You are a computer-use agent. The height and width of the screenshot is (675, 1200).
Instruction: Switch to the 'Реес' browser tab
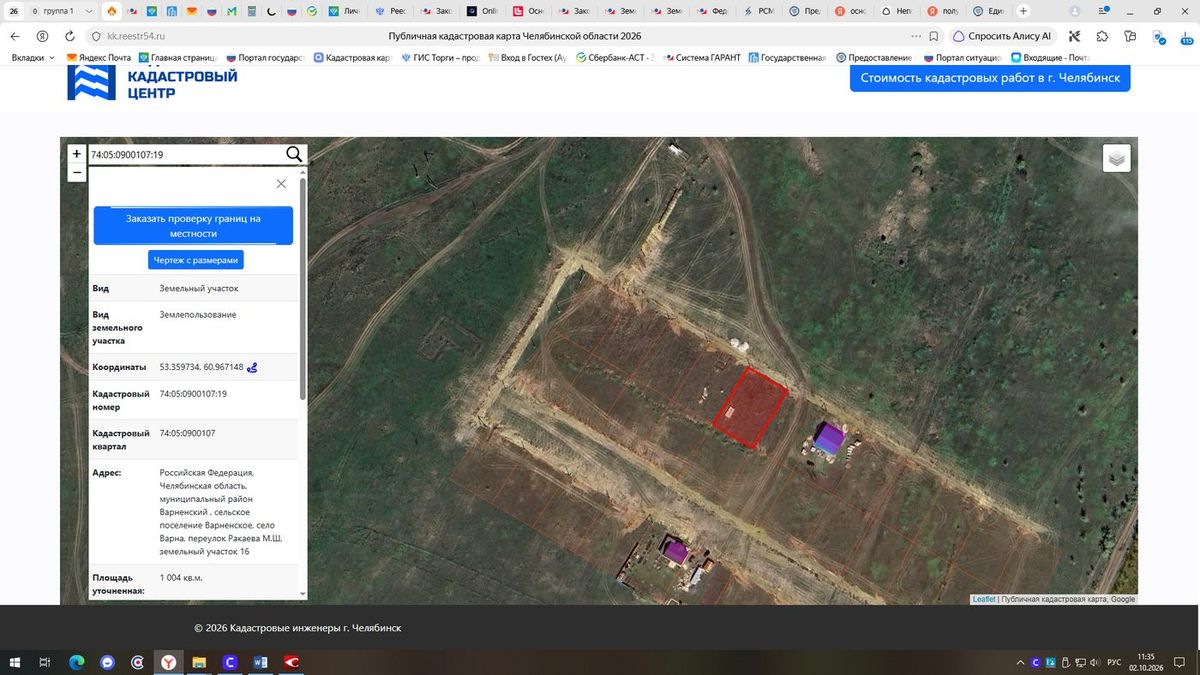pos(391,11)
